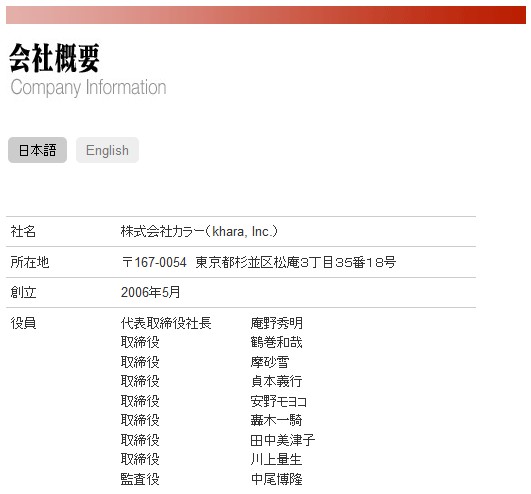Click the name 貞本義行
531x494 pixels.
[x=277, y=381]
